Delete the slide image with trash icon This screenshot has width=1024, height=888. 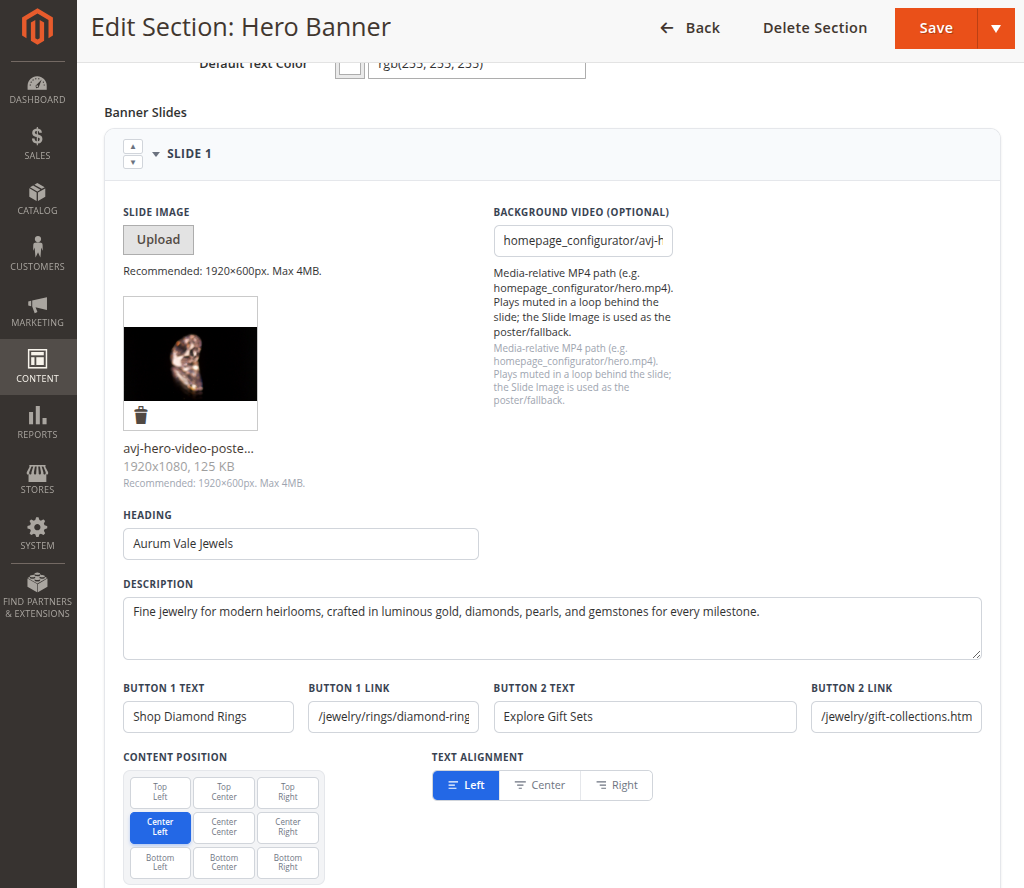[x=141, y=415]
